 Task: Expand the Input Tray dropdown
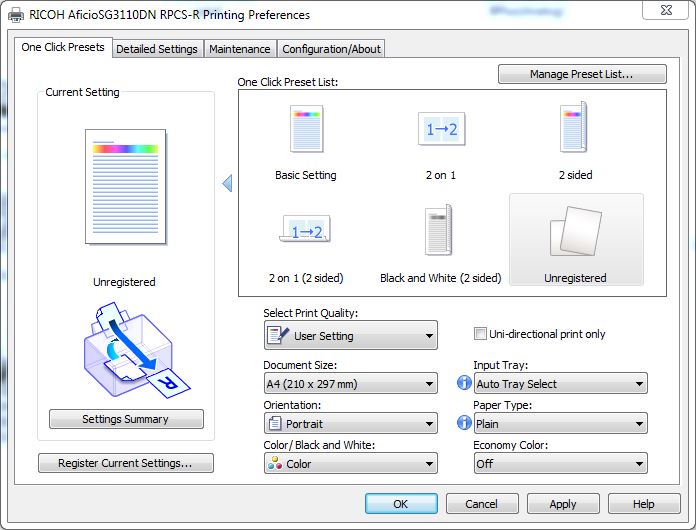561,384
